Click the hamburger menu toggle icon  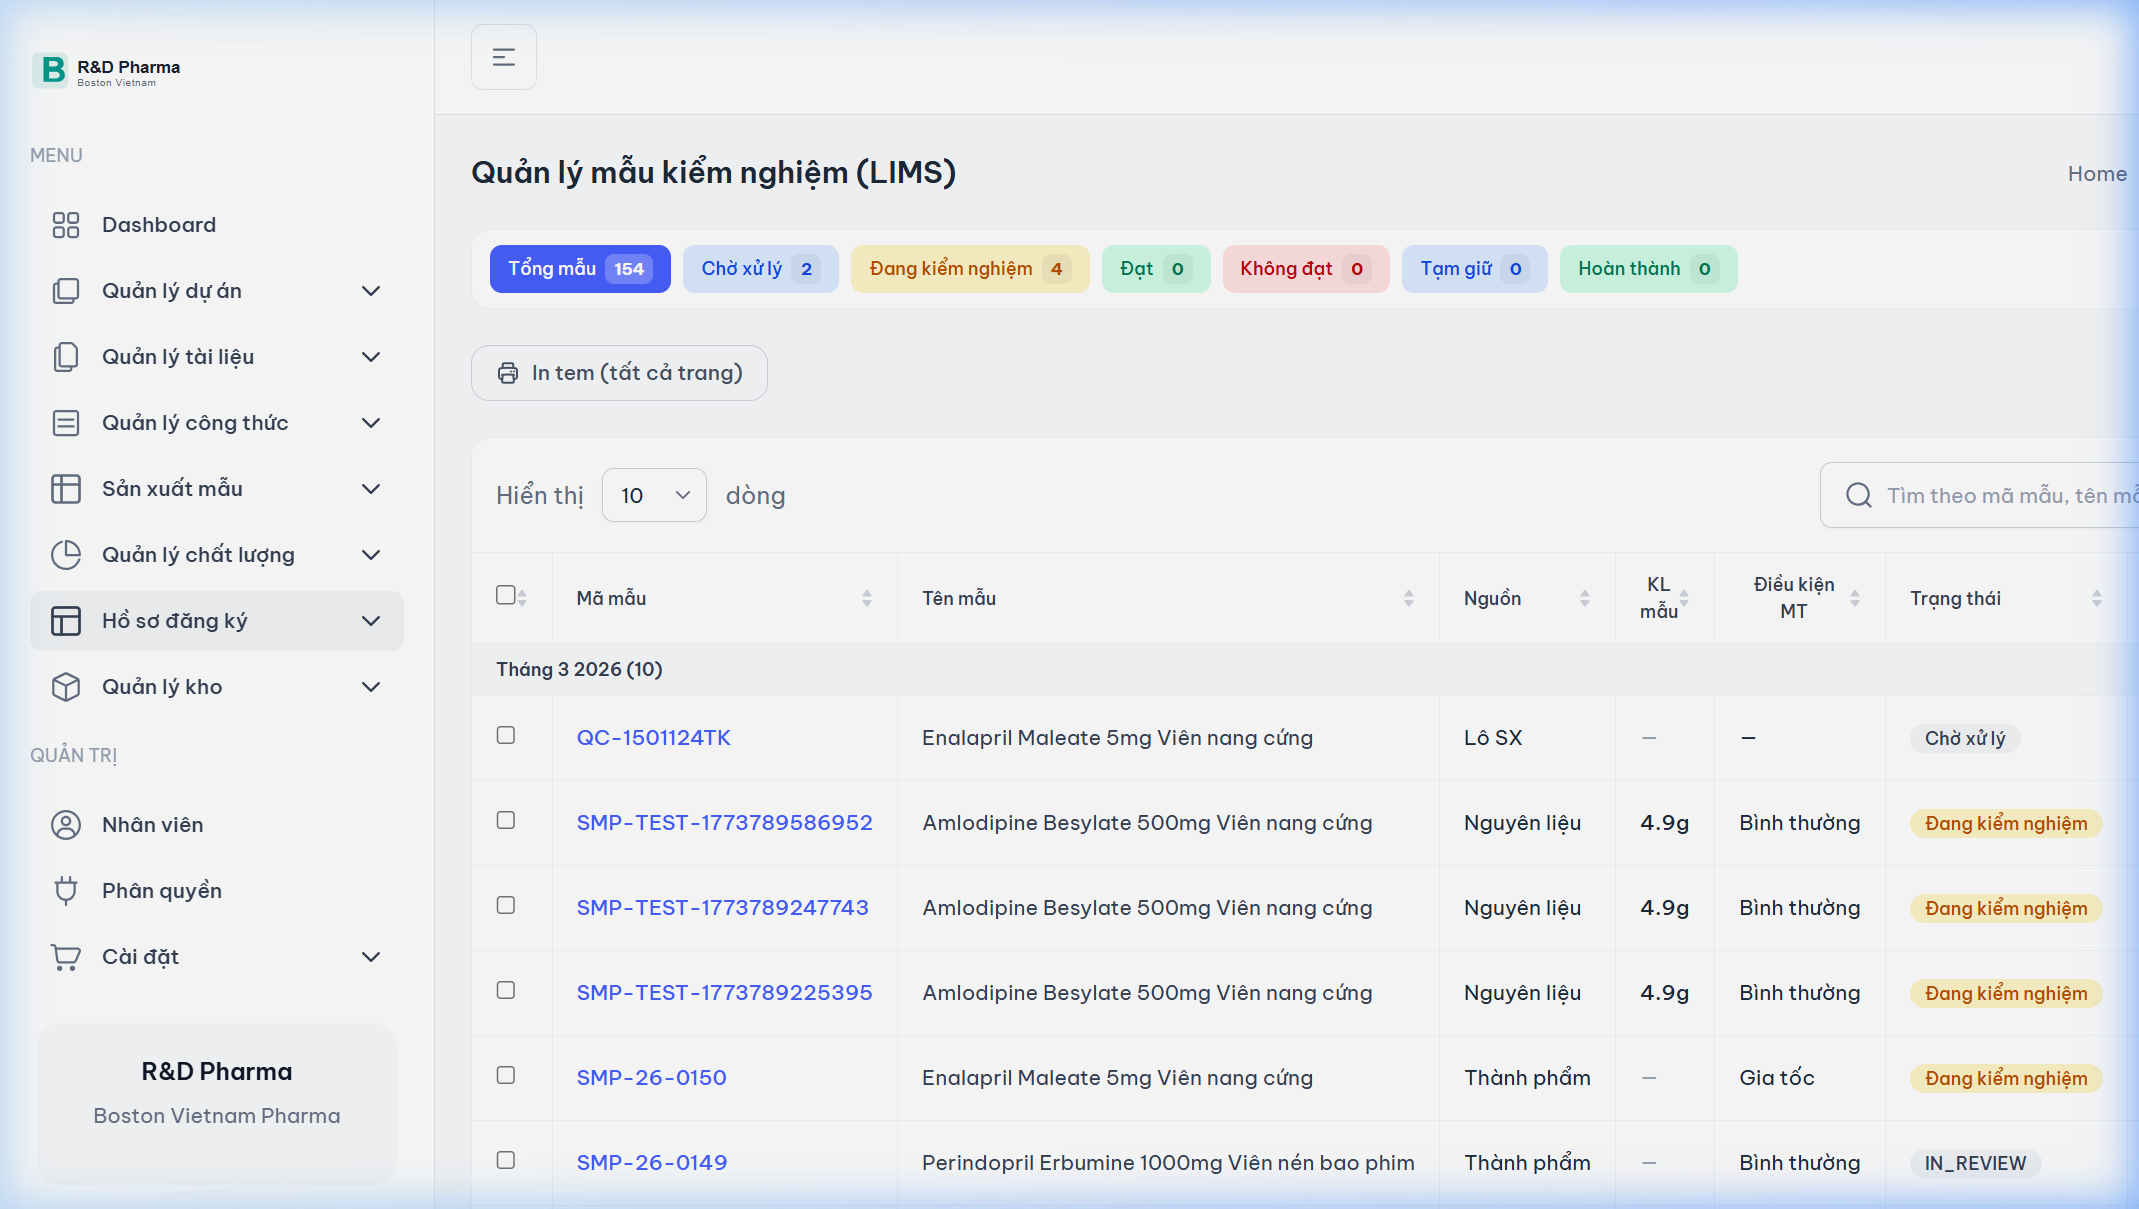(504, 57)
